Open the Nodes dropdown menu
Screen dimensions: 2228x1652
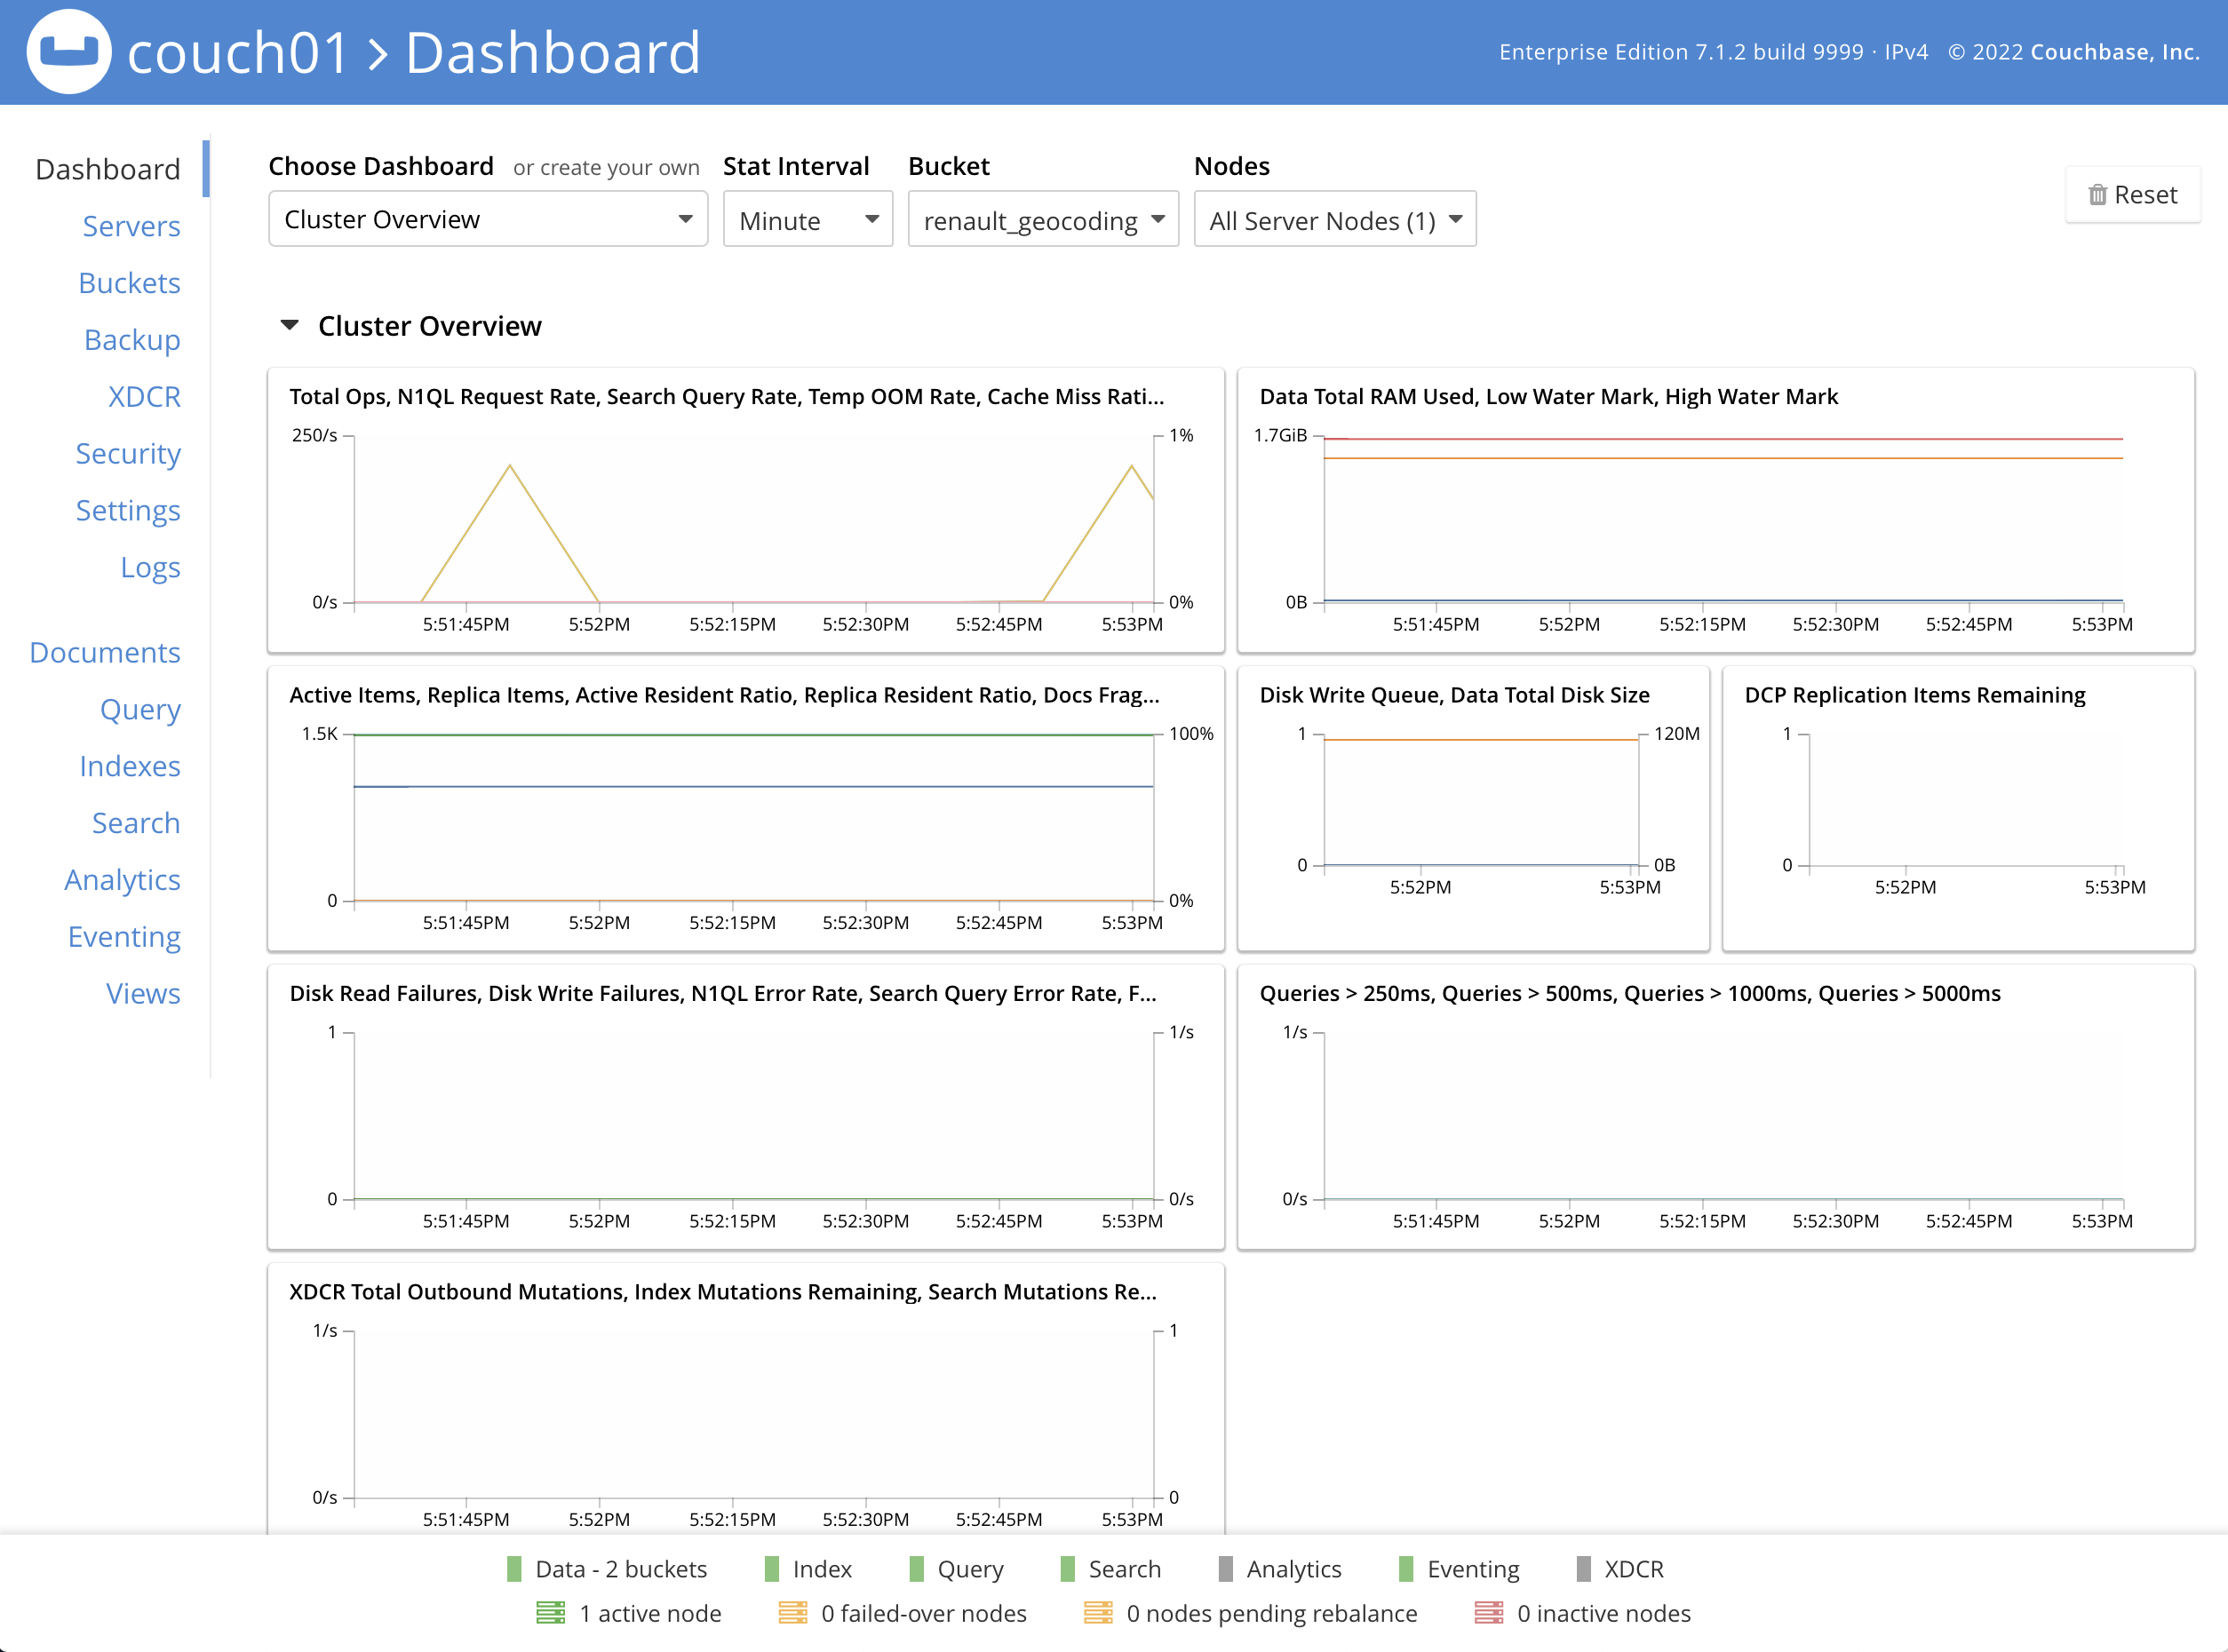click(1334, 218)
